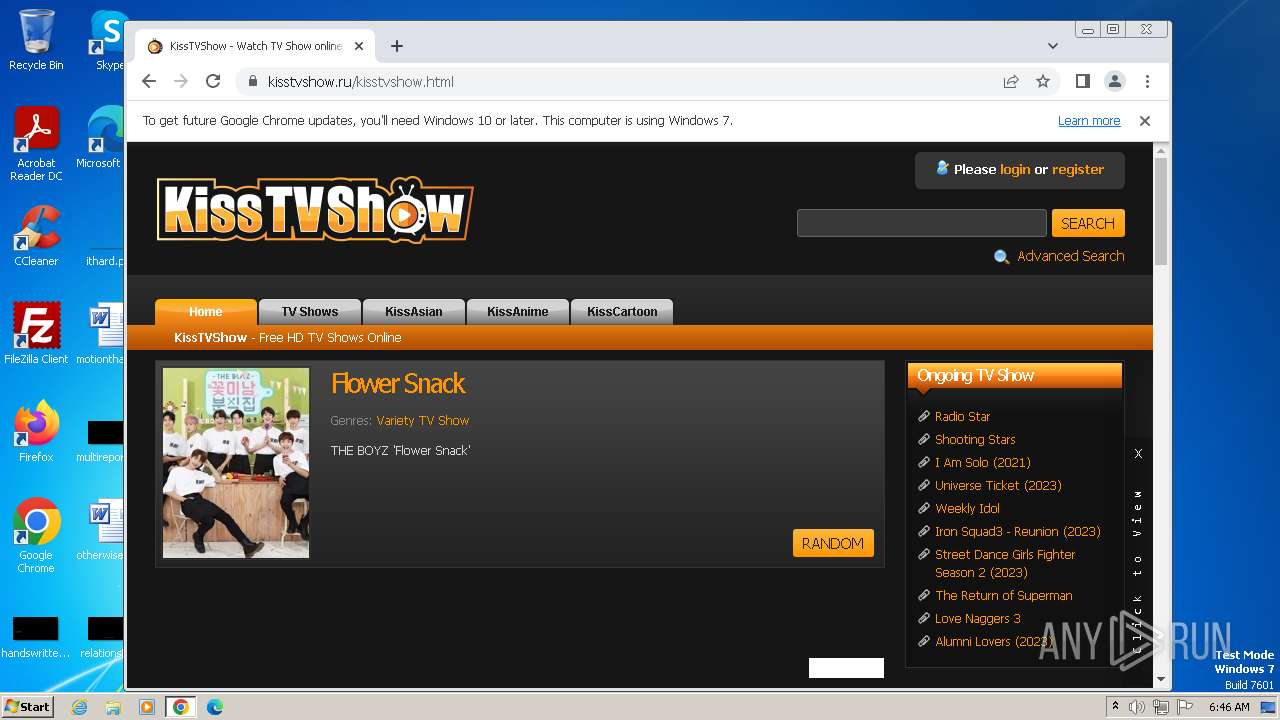The image size is (1280, 720).
Task: Select the Home tab
Action: click(x=206, y=311)
